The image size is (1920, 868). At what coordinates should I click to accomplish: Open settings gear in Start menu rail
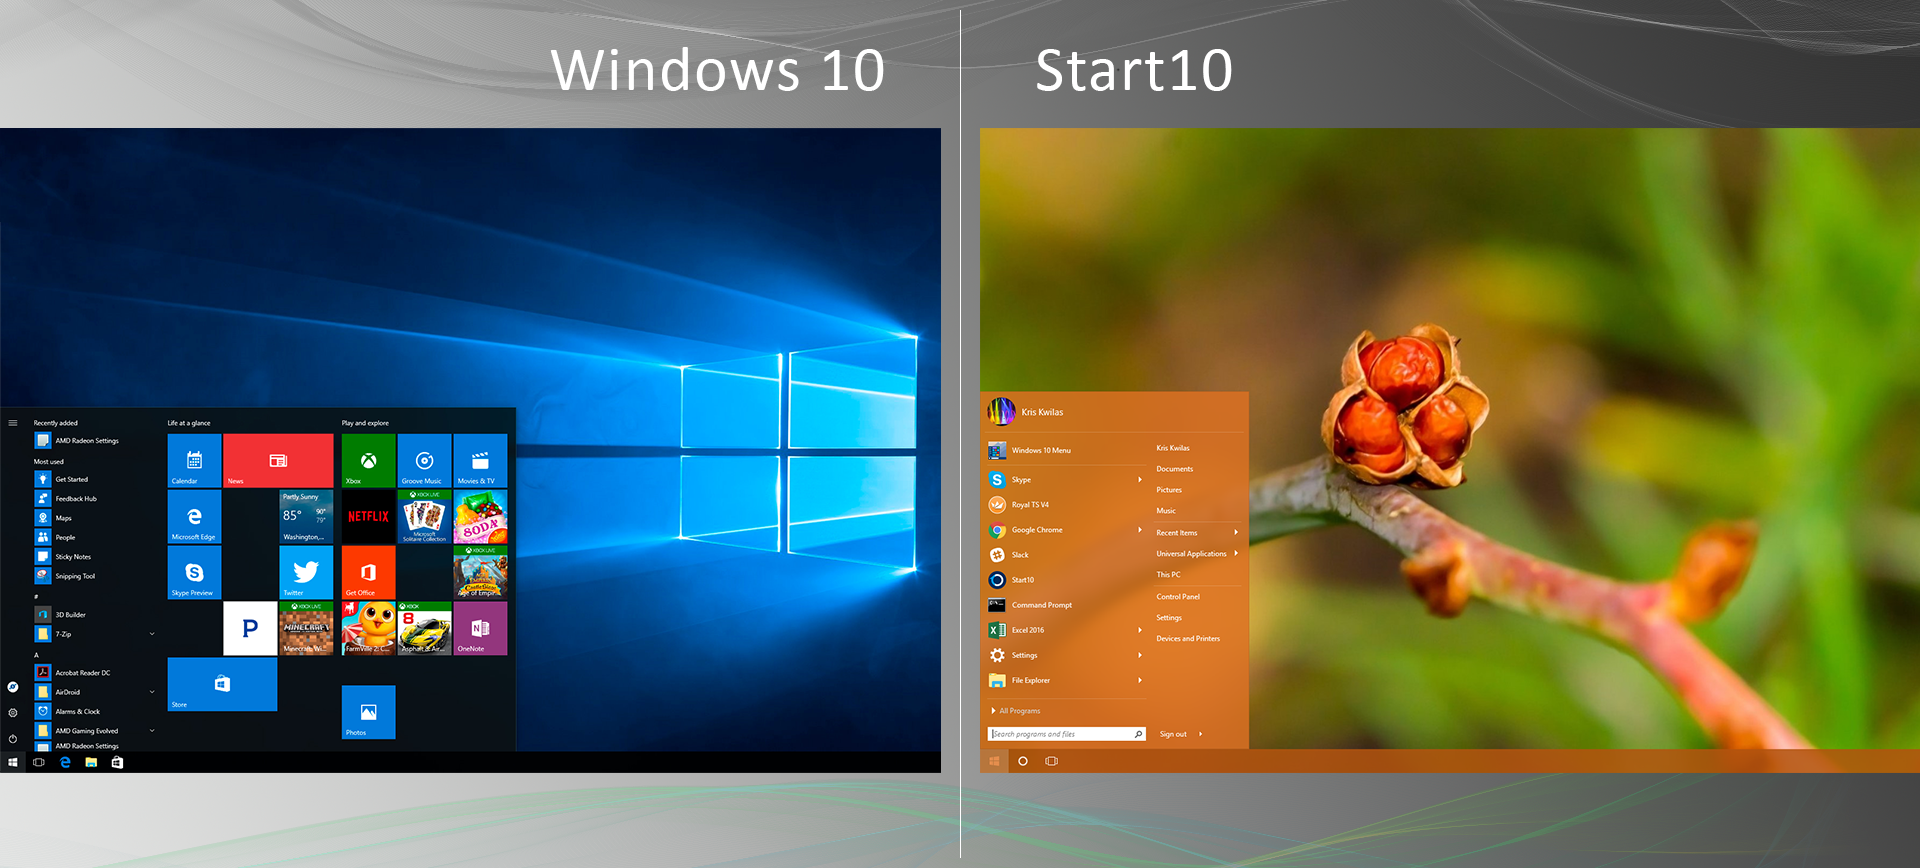coord(13,712)
